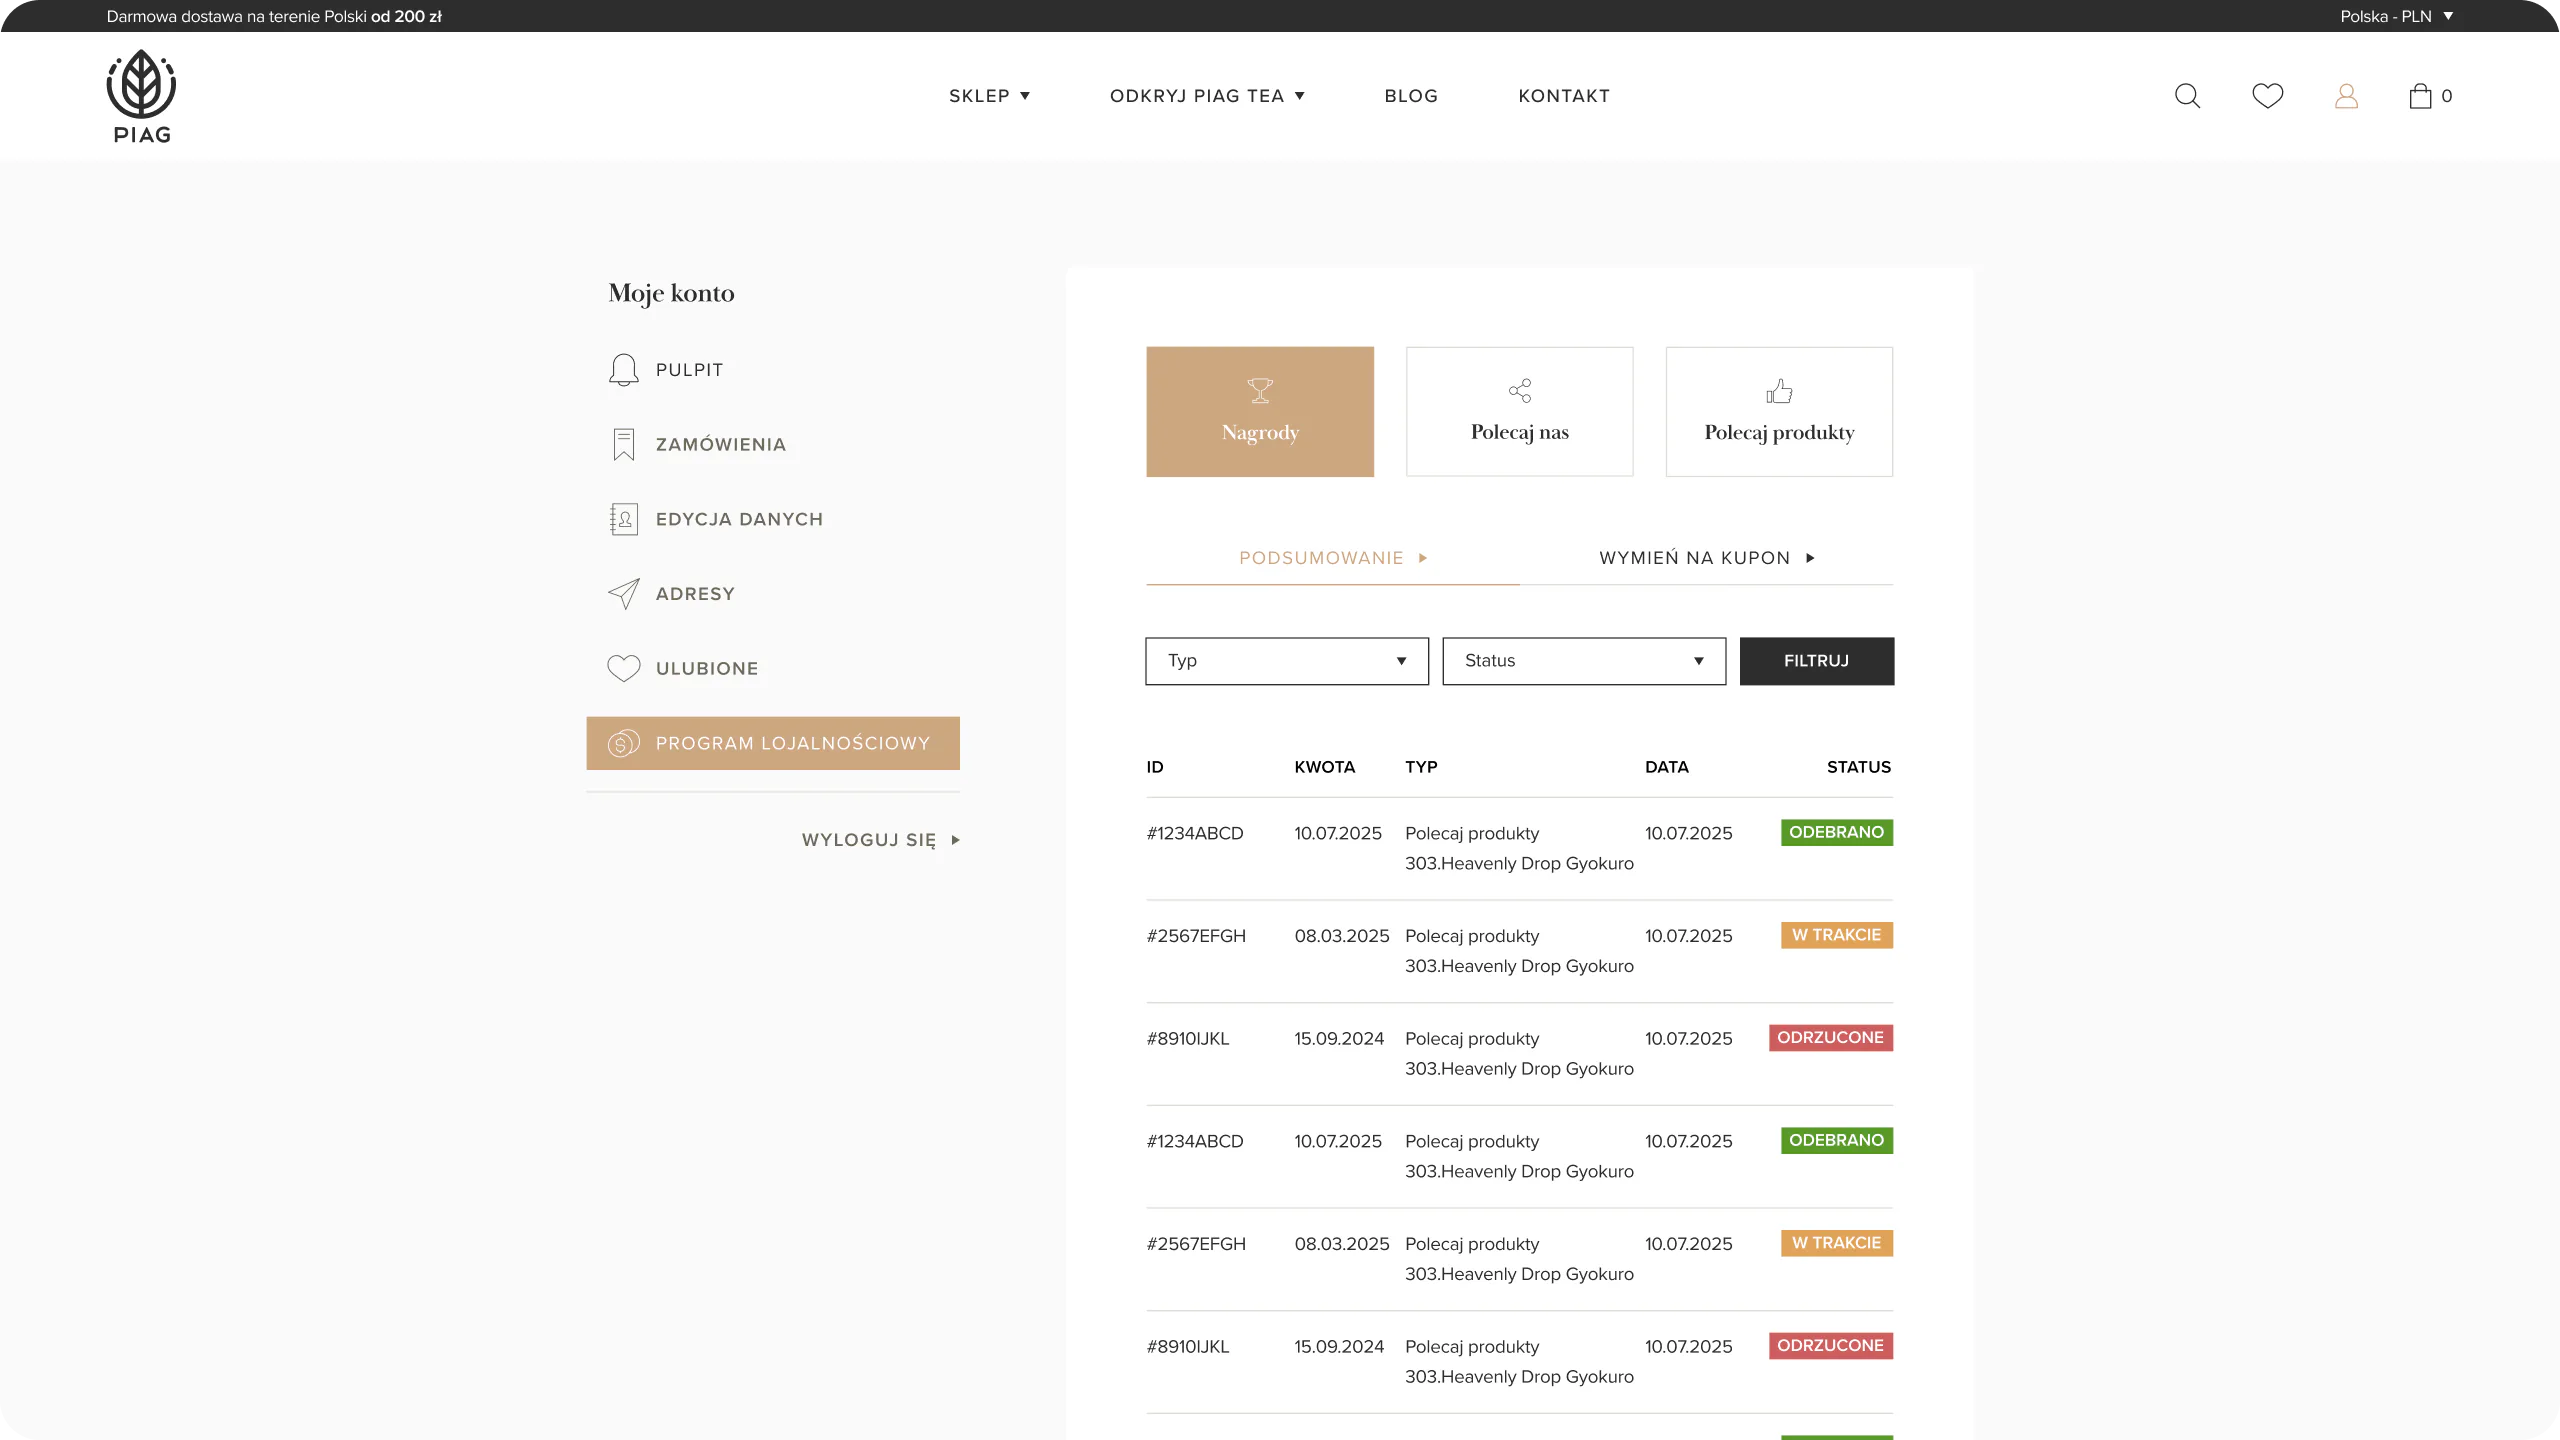Click the PIAG leaf logo

141,96
